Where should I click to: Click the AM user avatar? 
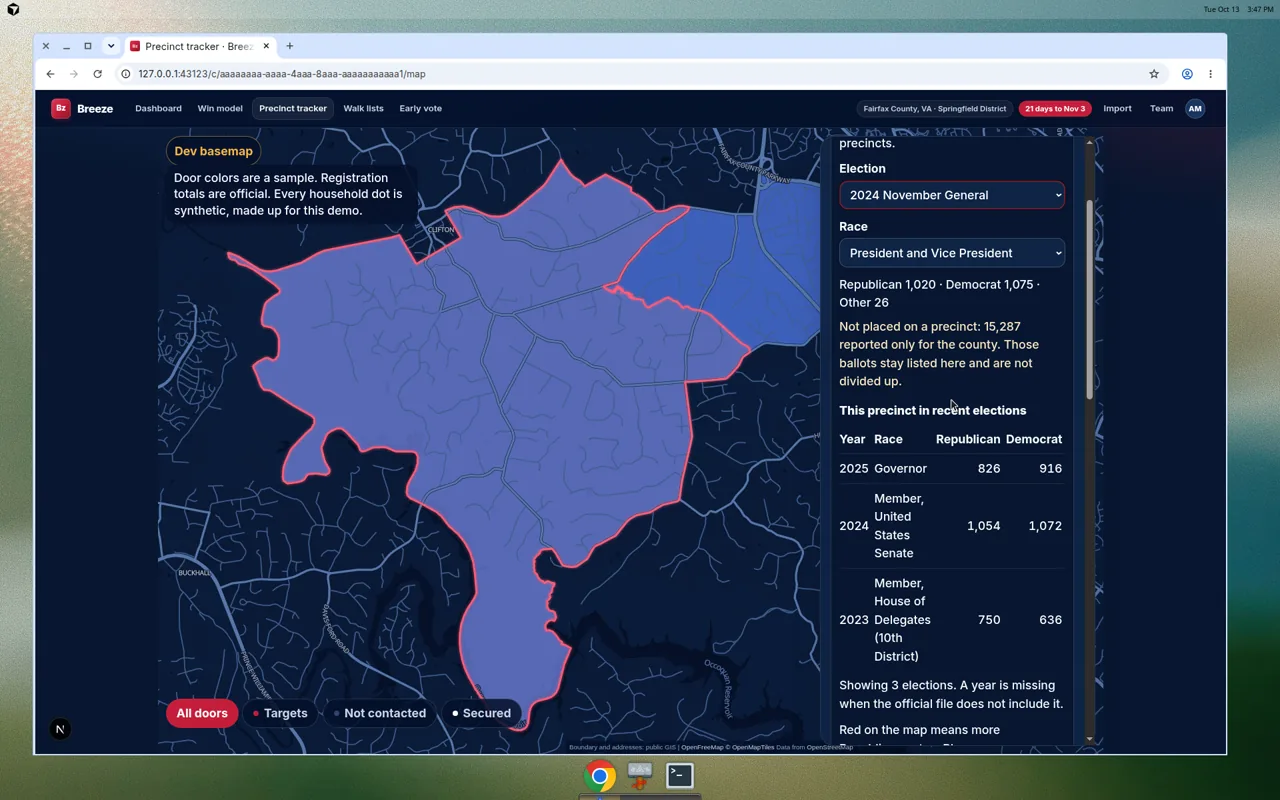point(1195,108)
